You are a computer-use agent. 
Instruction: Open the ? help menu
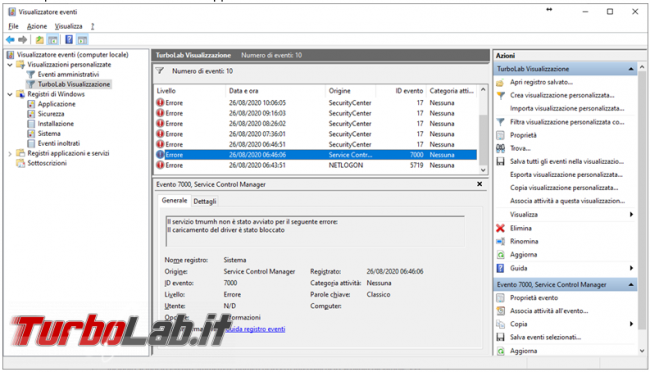(92, 26)
